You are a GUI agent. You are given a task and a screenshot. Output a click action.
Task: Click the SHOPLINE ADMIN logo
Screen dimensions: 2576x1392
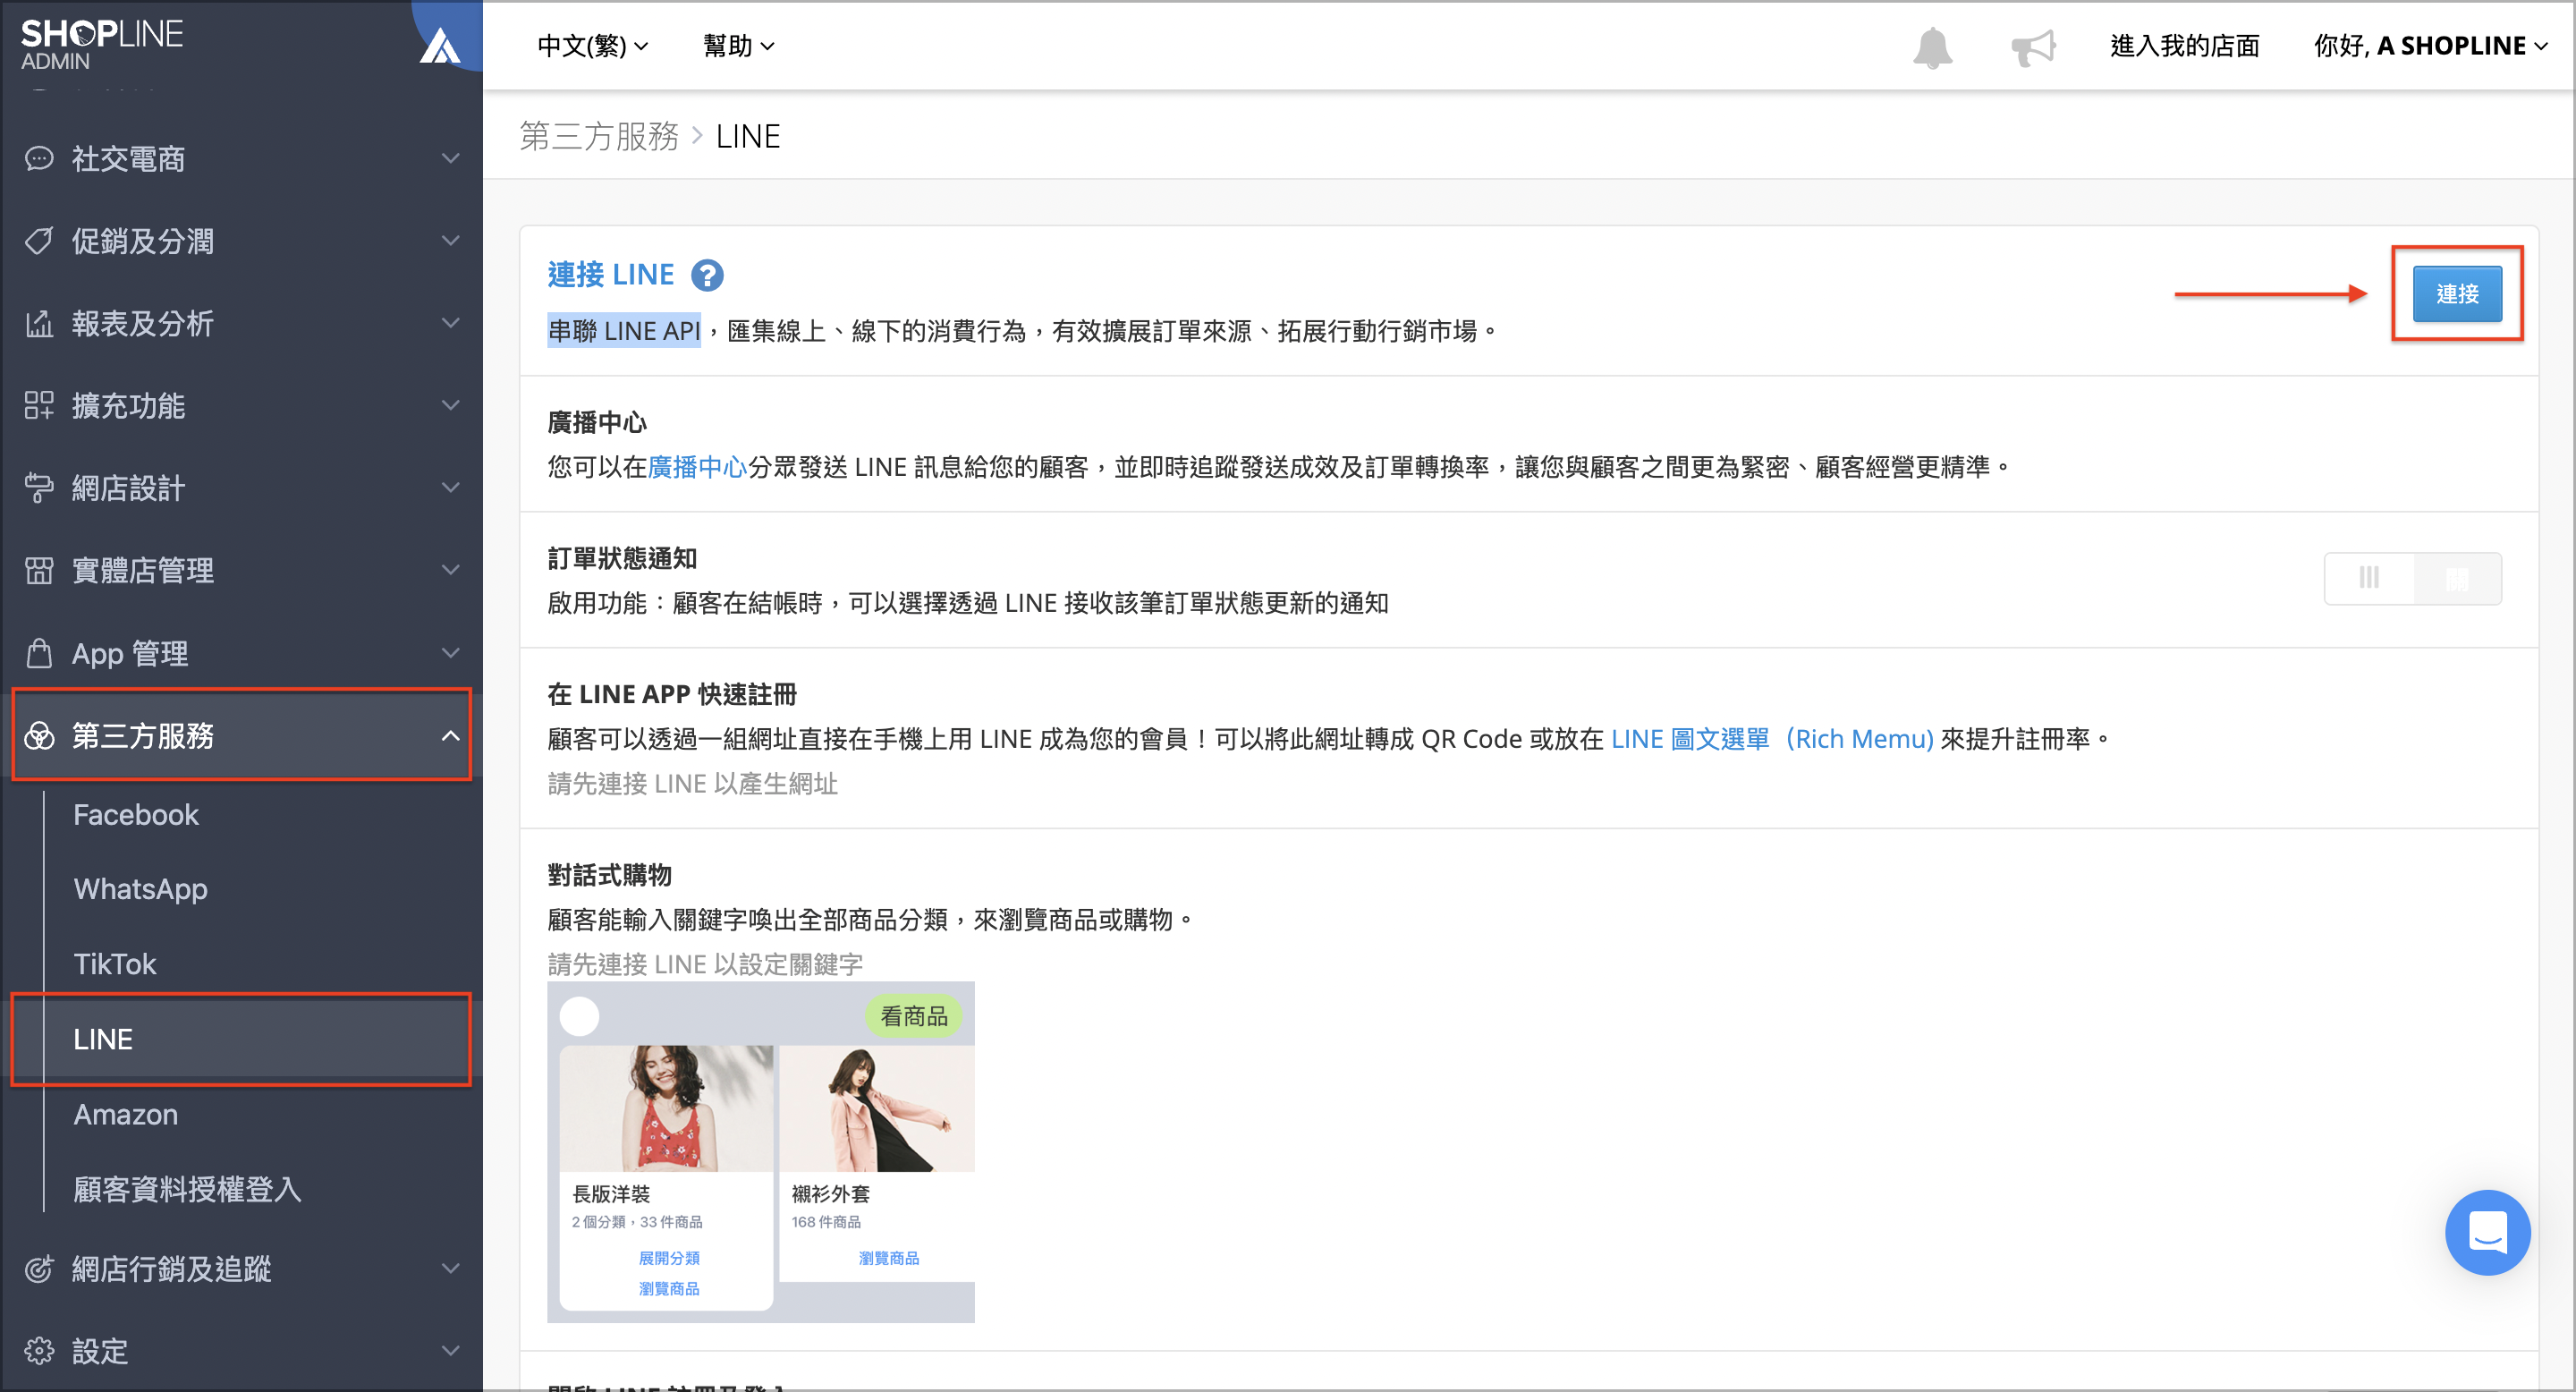point(102,45)
